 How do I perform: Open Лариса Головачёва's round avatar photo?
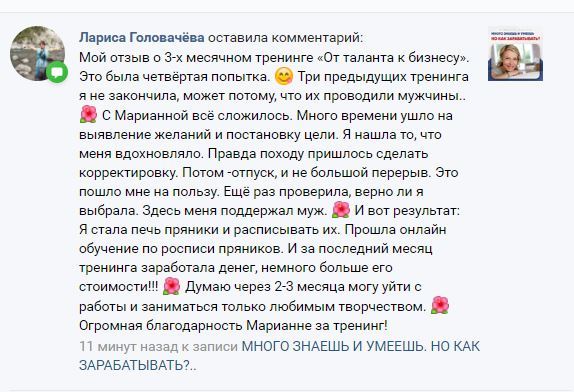[x=37, y=53]
